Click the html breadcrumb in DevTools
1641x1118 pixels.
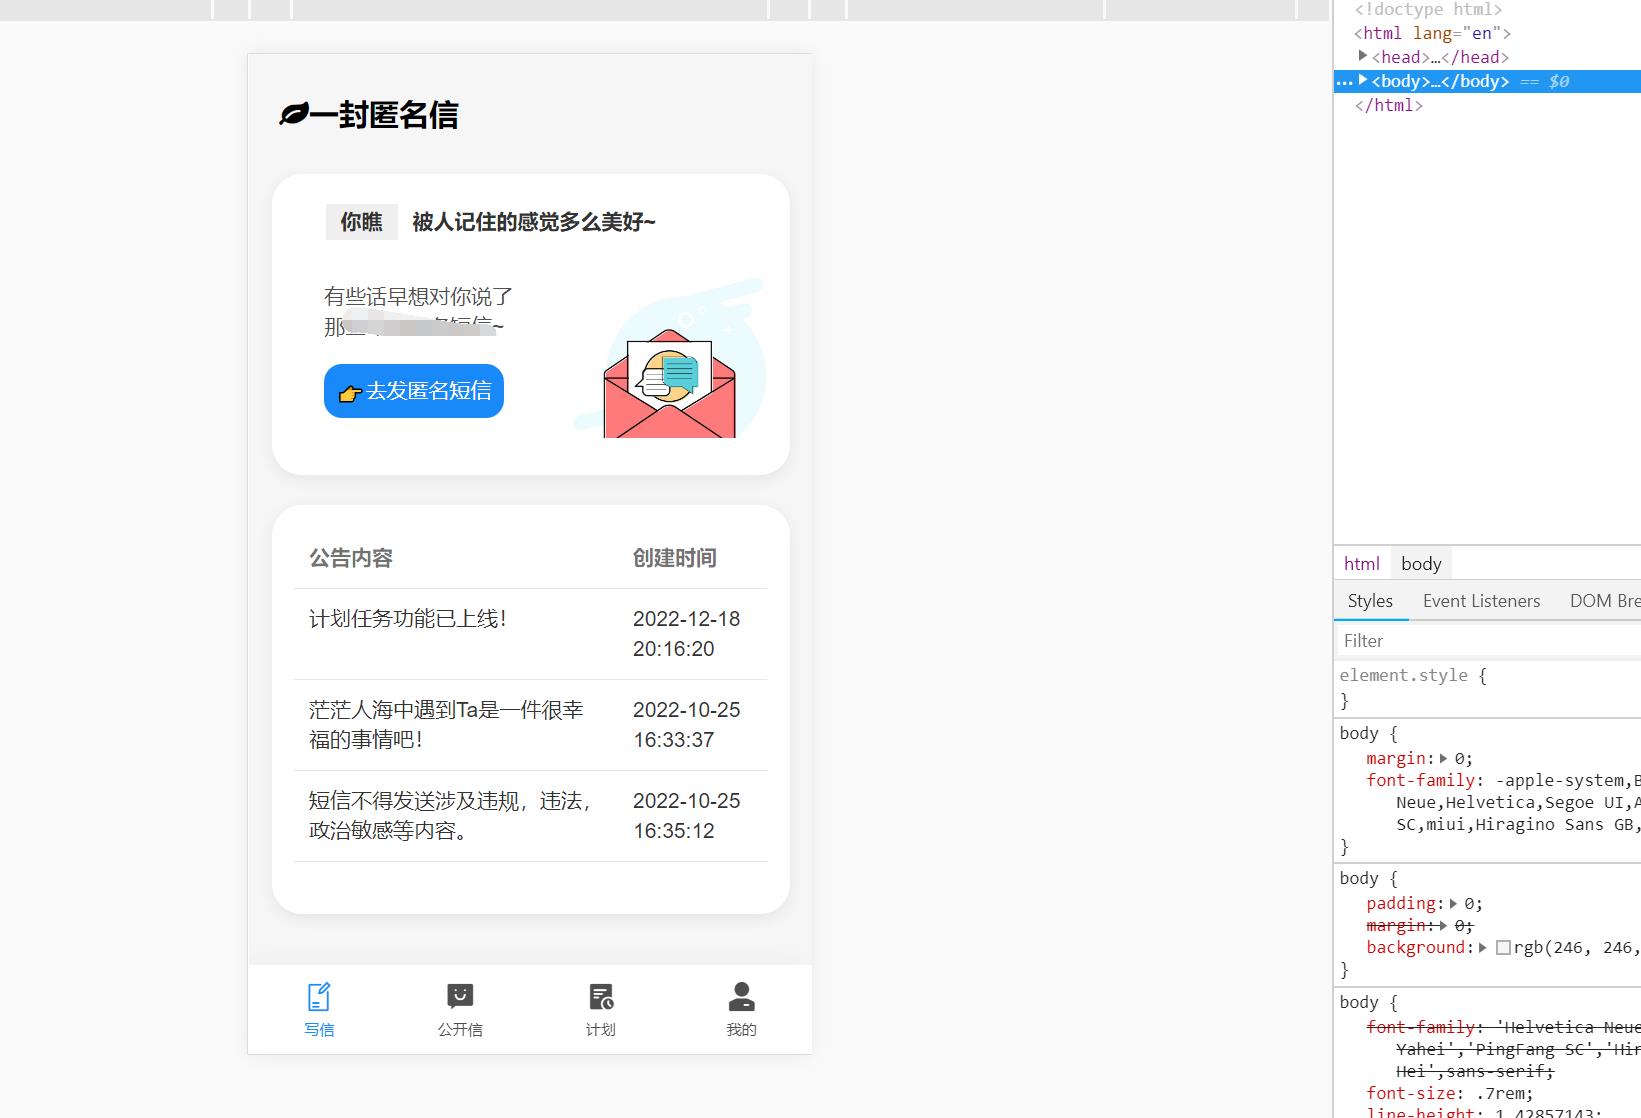point(1361,563)
